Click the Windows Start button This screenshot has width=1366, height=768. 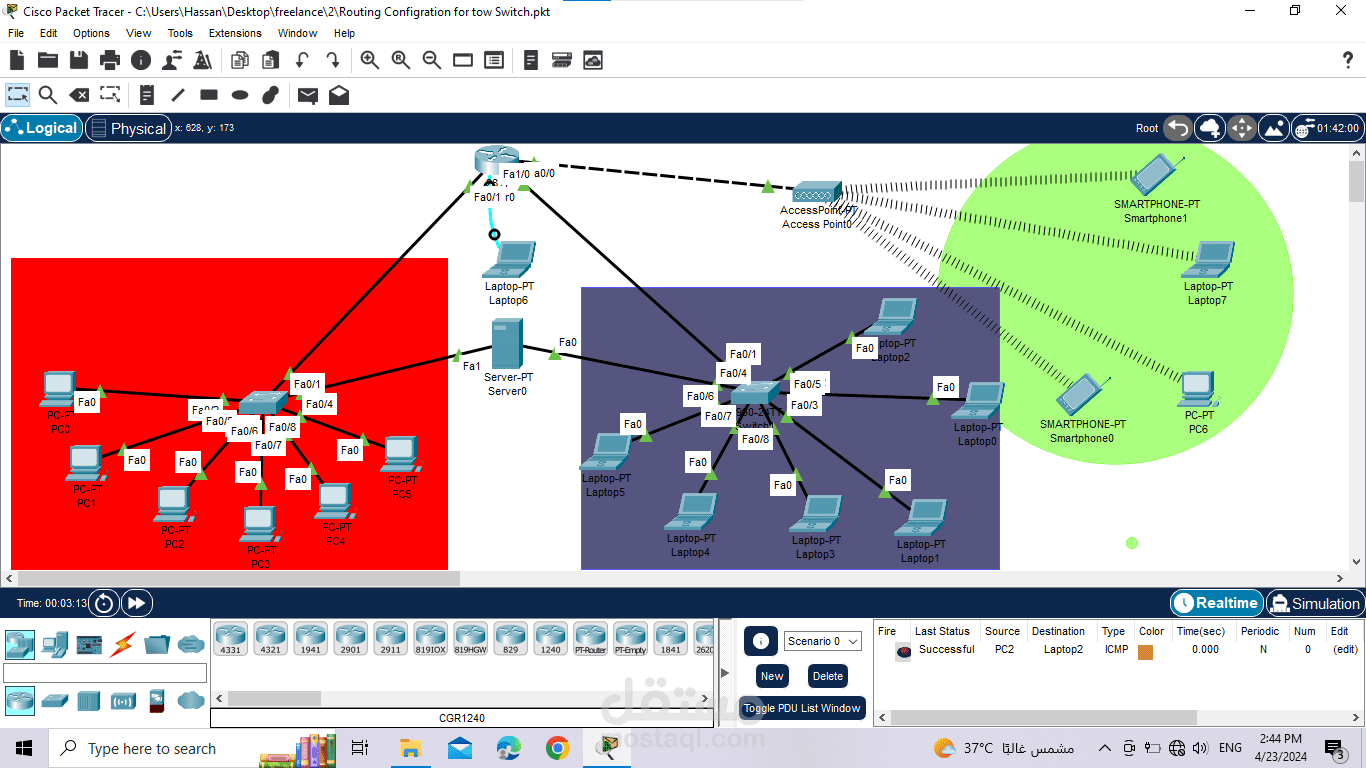(x=24, y=748)
